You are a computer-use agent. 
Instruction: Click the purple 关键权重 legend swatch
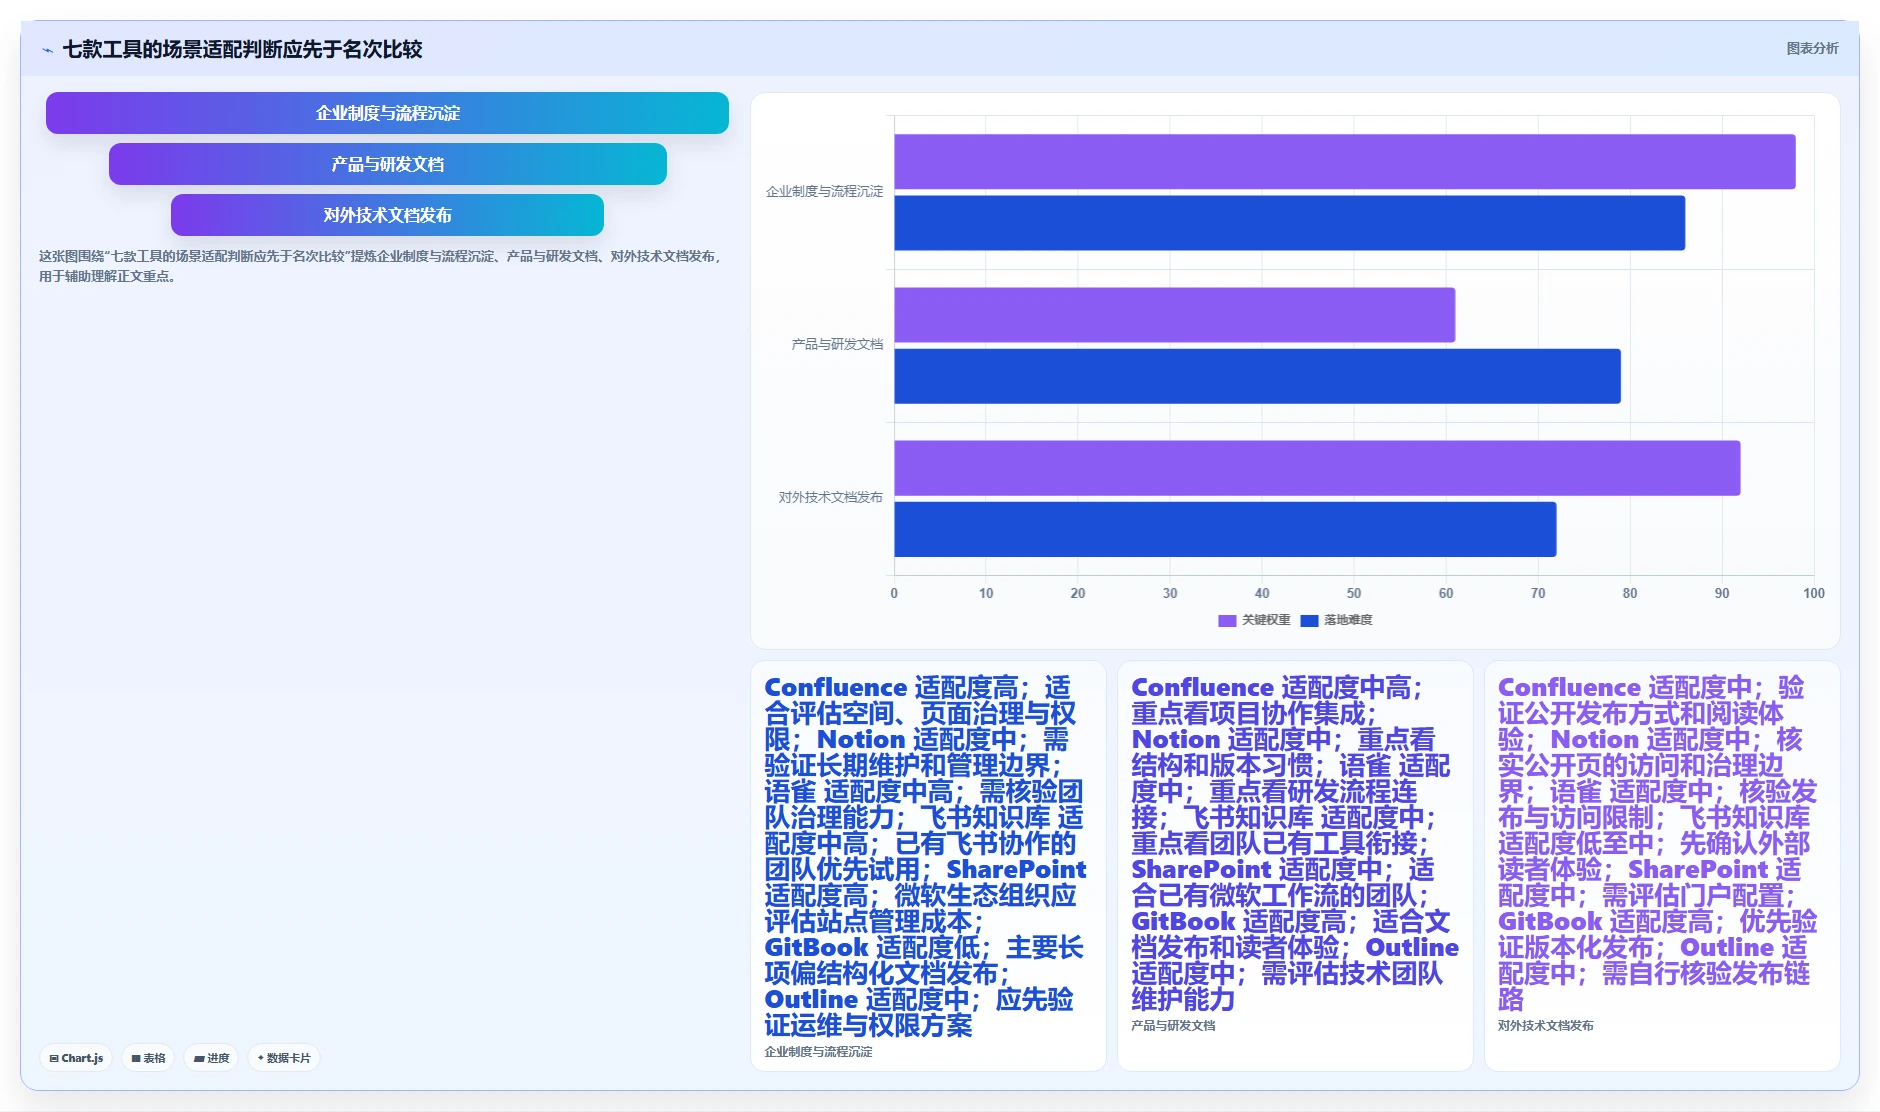tap(1227, 620)
